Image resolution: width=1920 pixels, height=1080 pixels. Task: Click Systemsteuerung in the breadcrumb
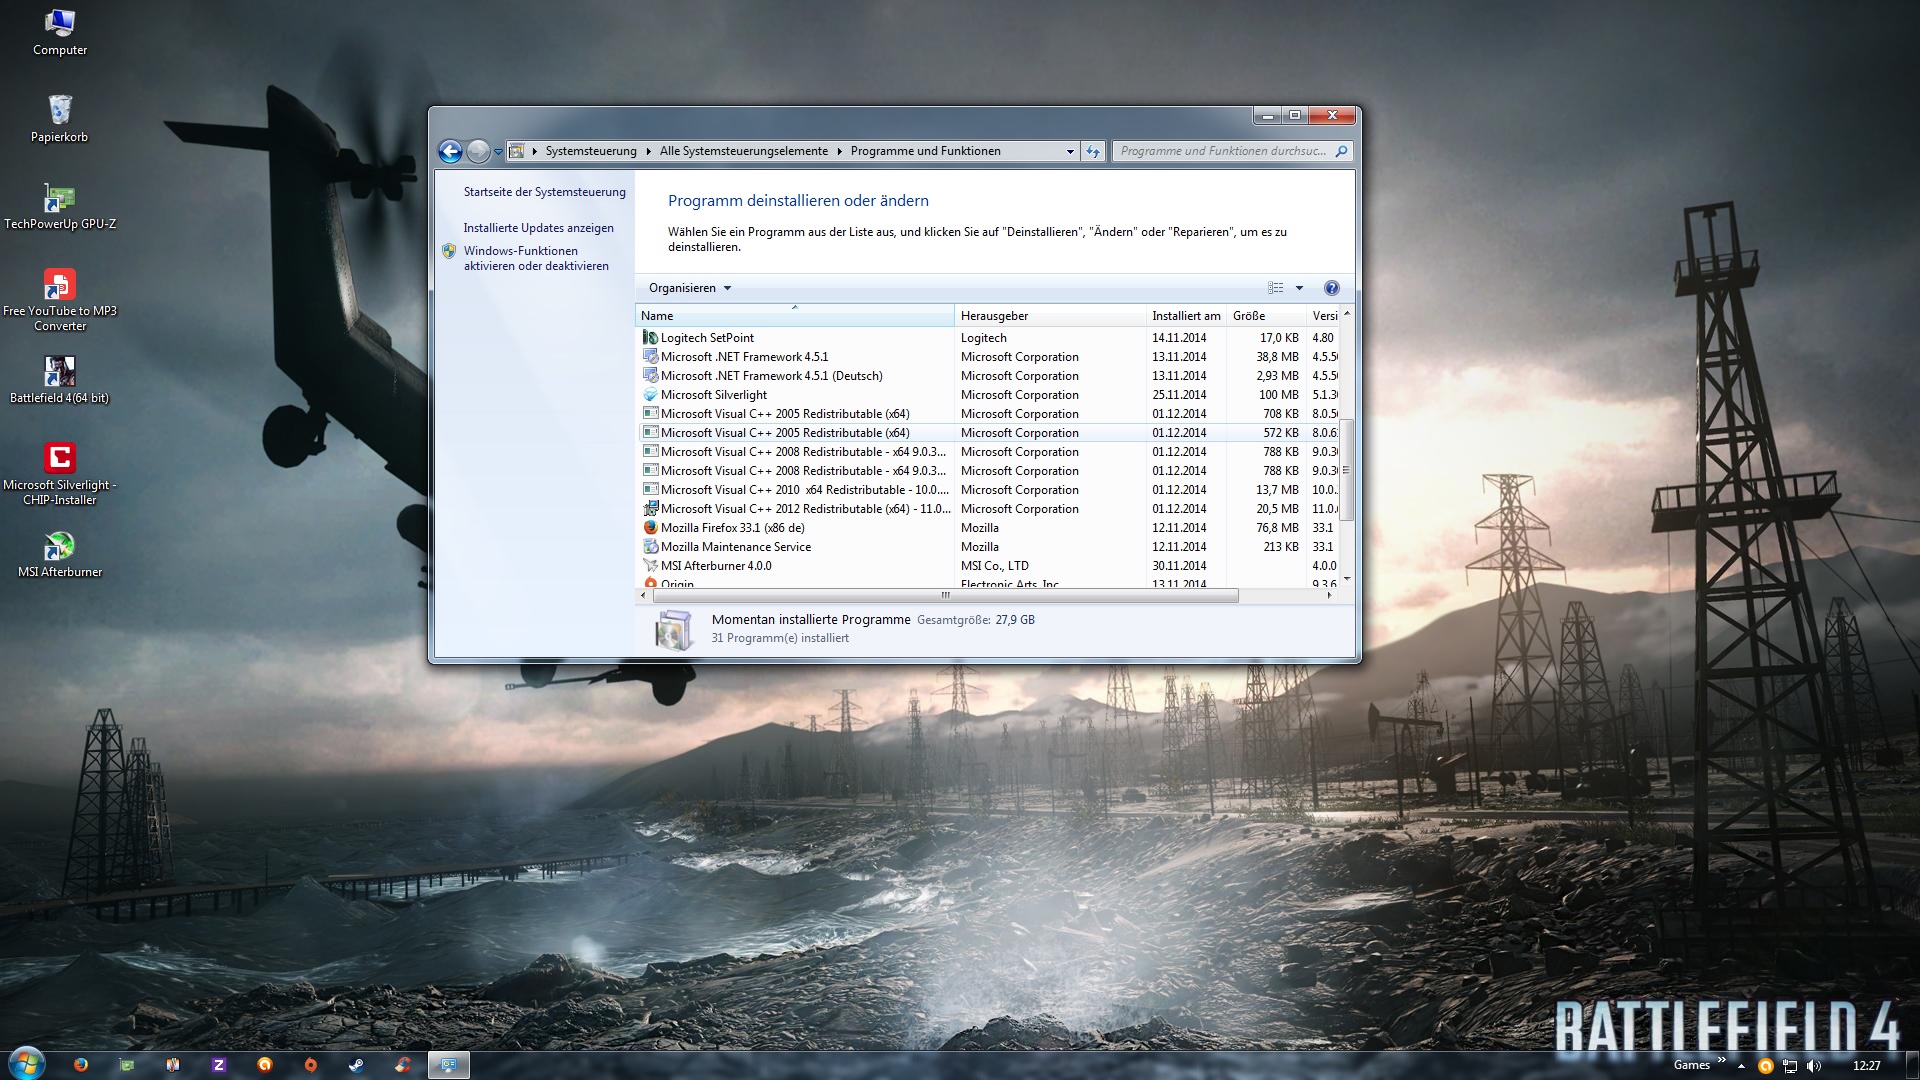(591, 151)
